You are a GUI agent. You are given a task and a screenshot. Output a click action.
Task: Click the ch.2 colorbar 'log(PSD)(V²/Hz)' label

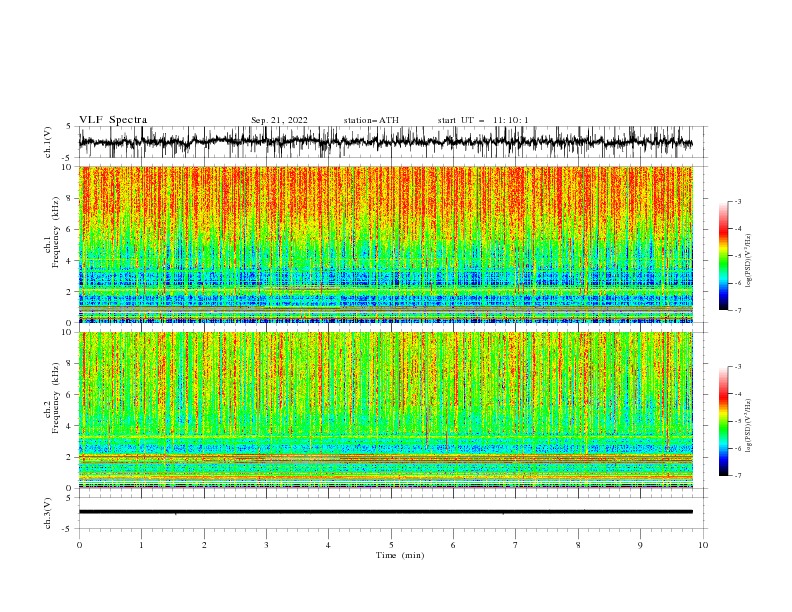[748, 426]
